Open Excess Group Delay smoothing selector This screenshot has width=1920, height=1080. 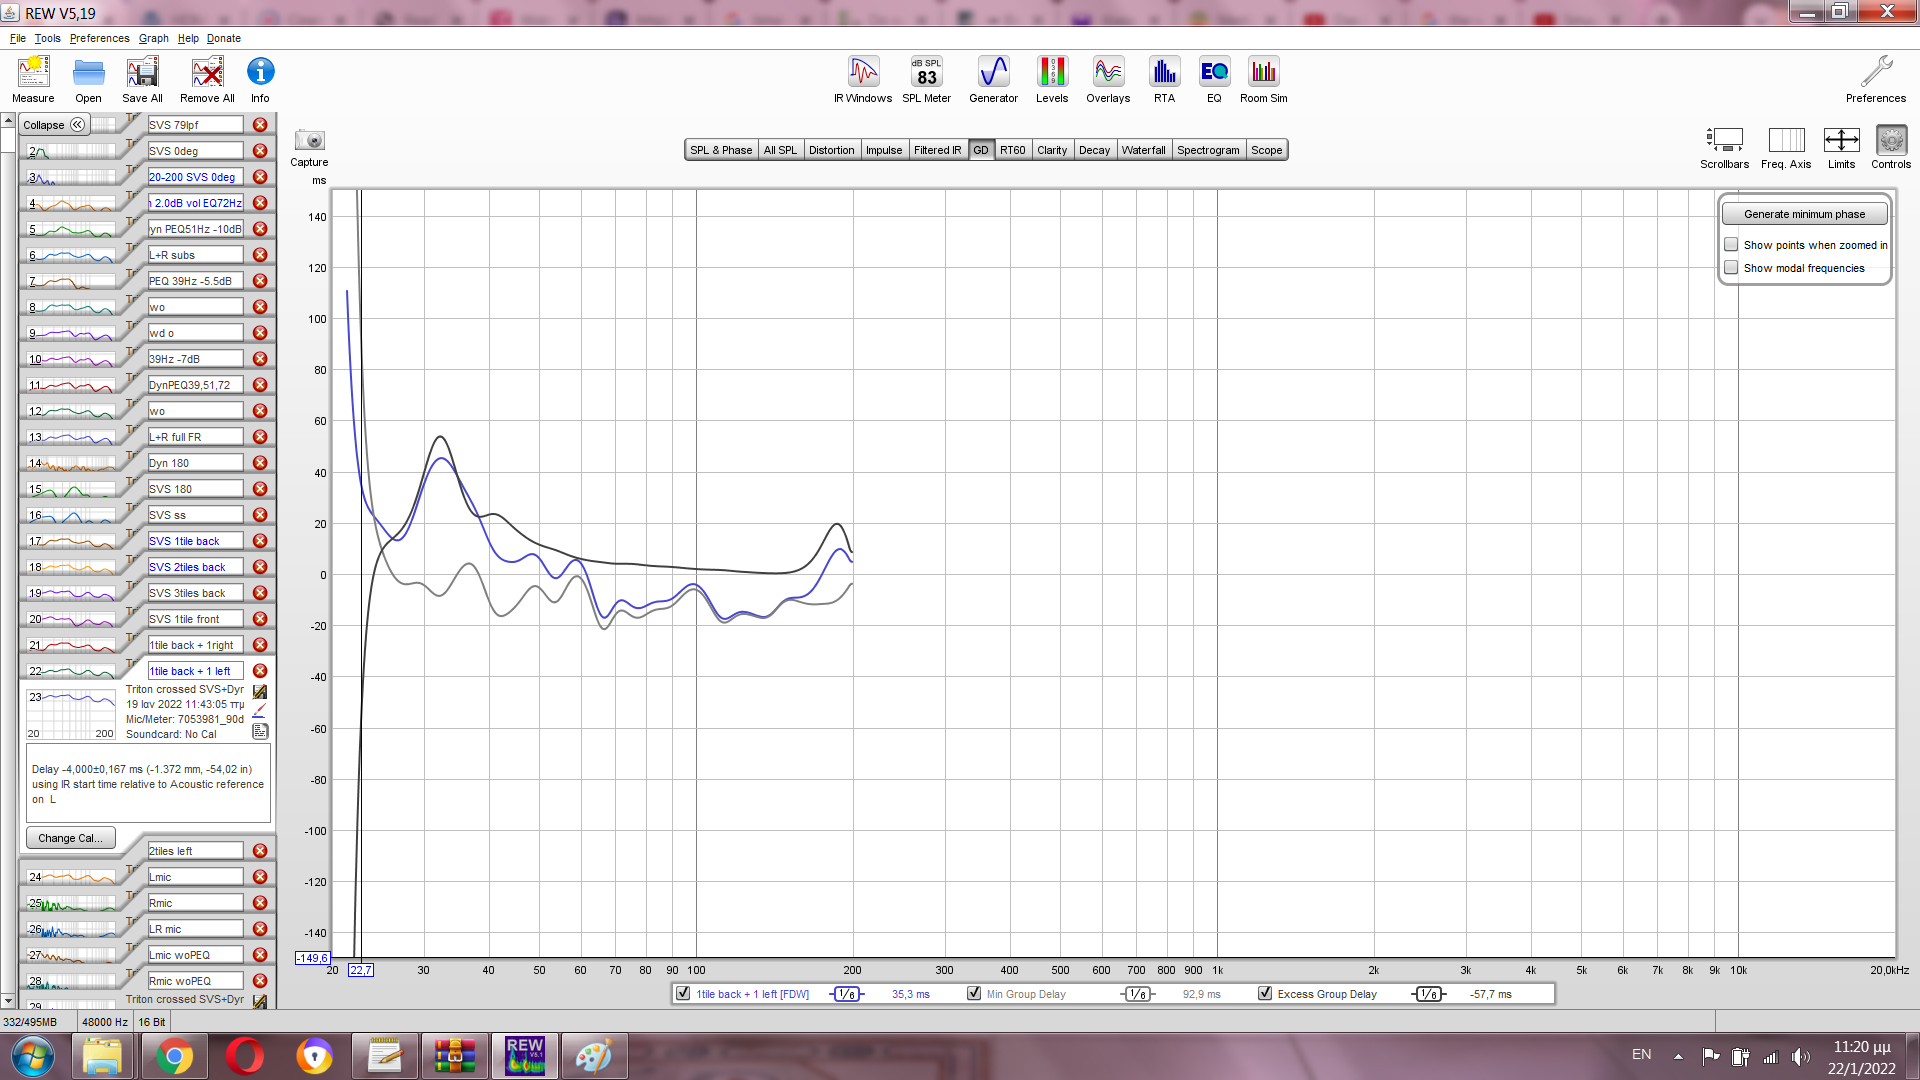click(x=1428, y=994)
